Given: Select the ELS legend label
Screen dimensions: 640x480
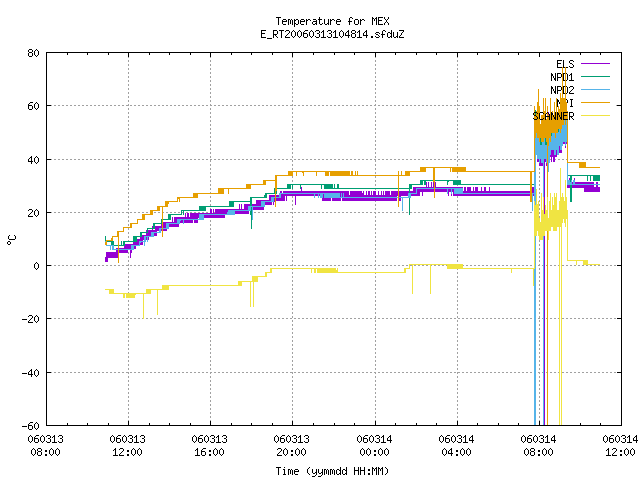Looking at the screenshot, I should pyautogui.click(x=565, y=64).
